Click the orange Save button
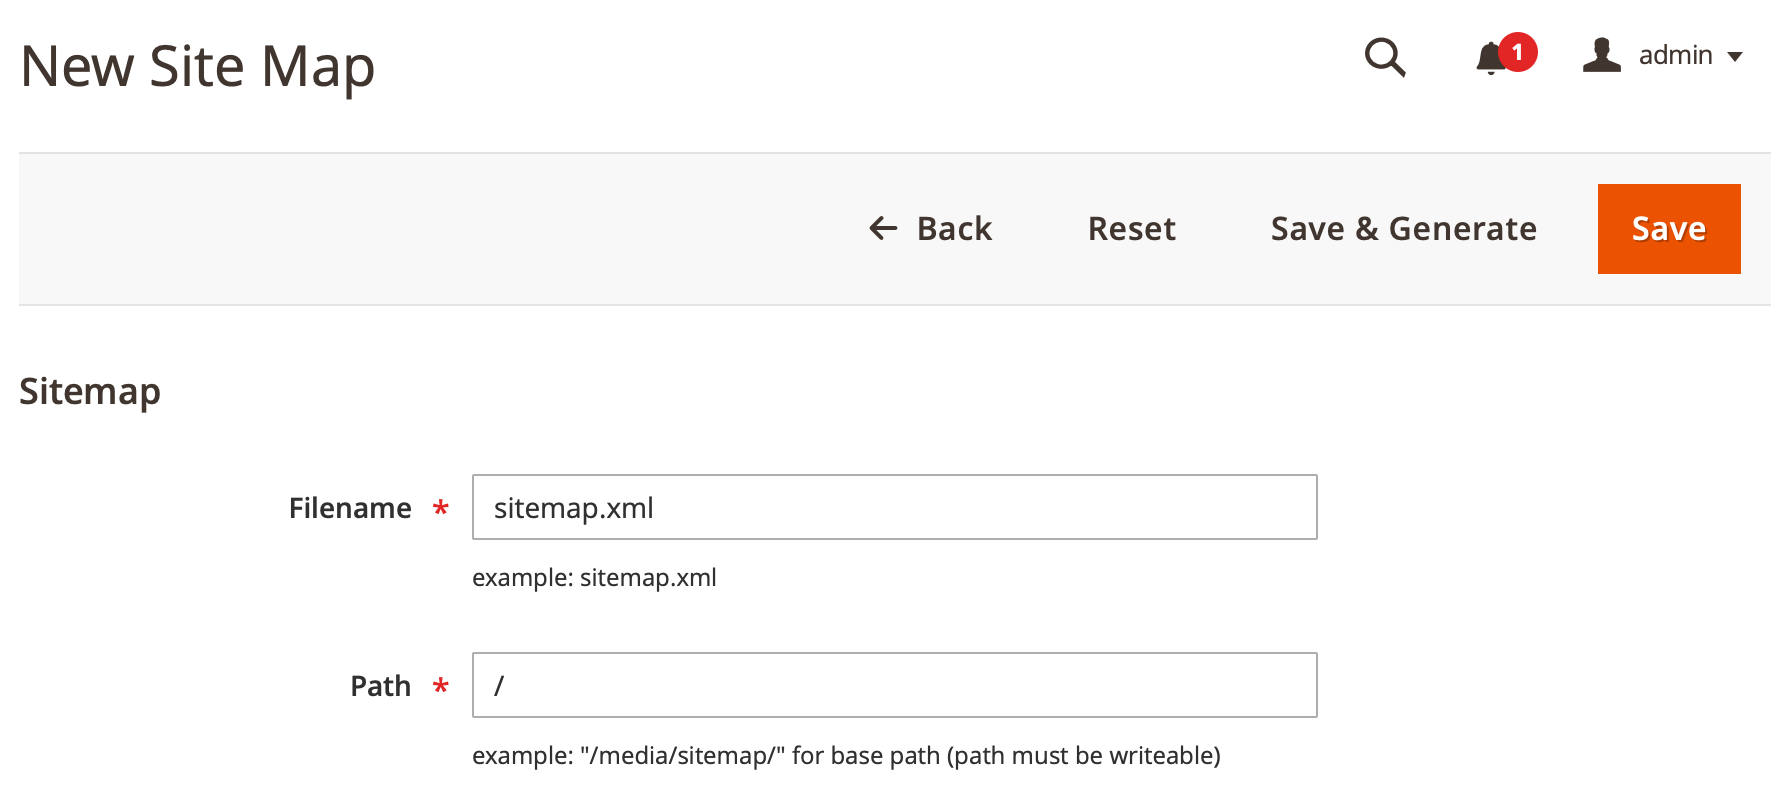 point(1669,229)
